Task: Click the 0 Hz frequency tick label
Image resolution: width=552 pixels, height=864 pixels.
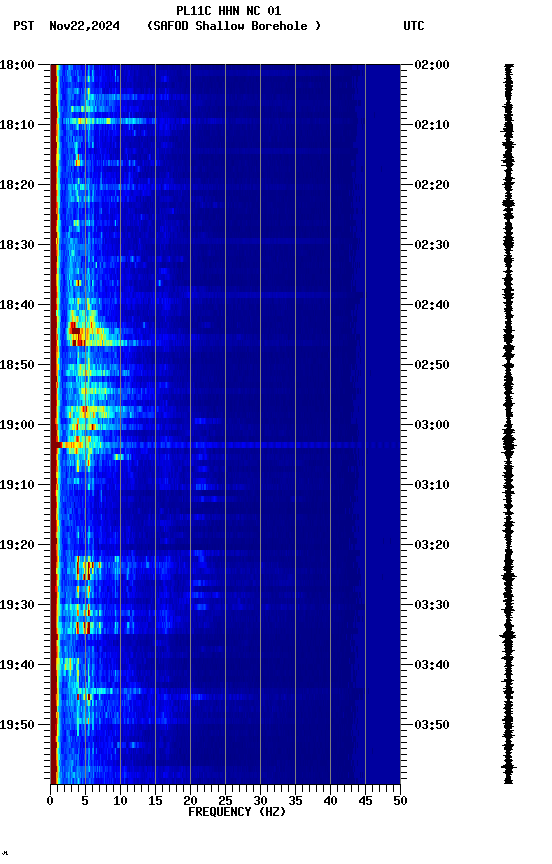Action: tap(50, 801)
